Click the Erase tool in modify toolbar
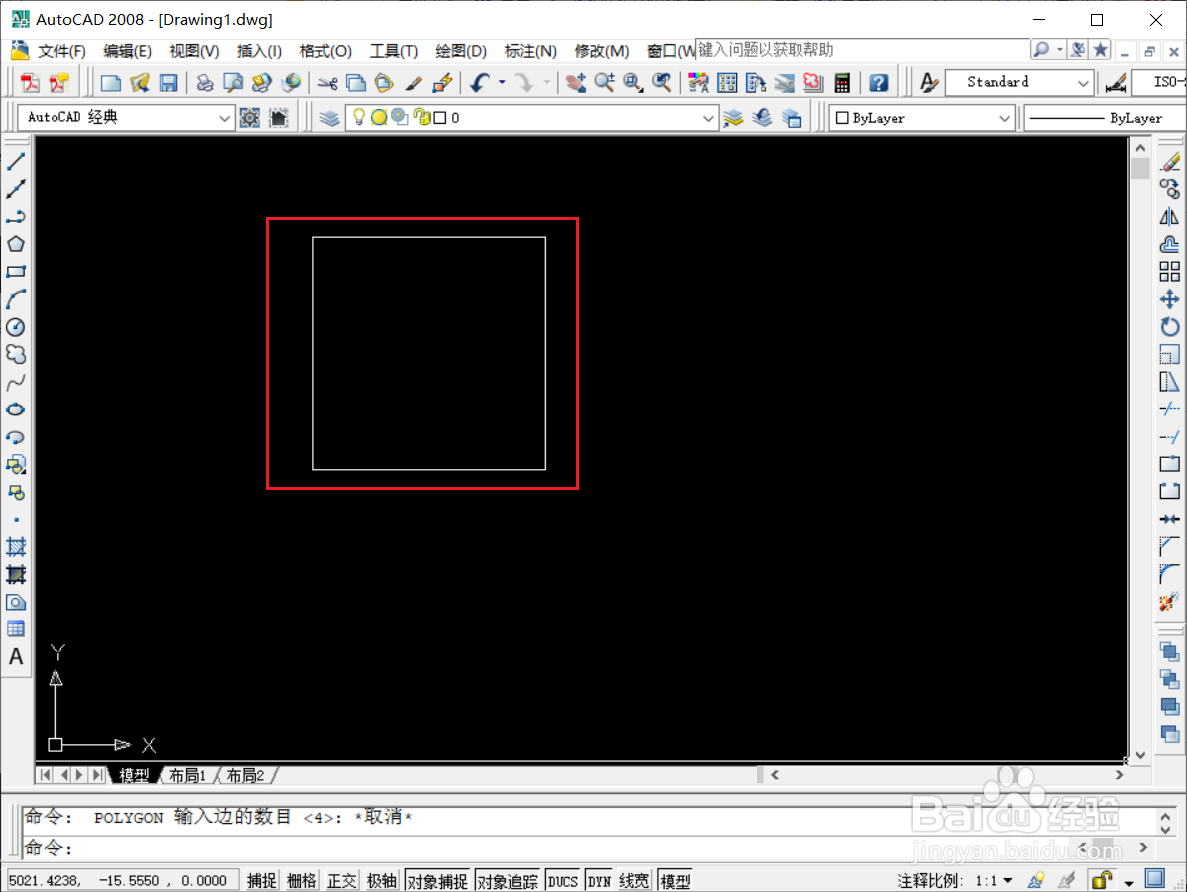 point(1170,161)
